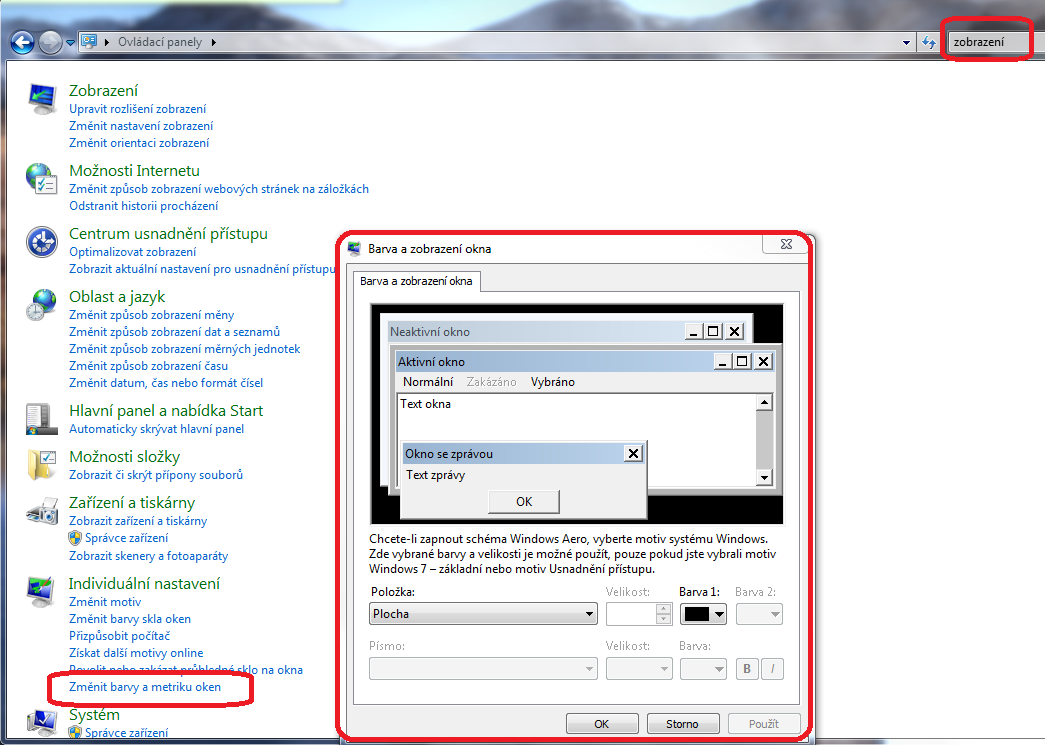This screenshot has height=745, width=1045.
Task: Open Změnit datum, čas nebo formát čísel link
Action: tap(166, 383)
